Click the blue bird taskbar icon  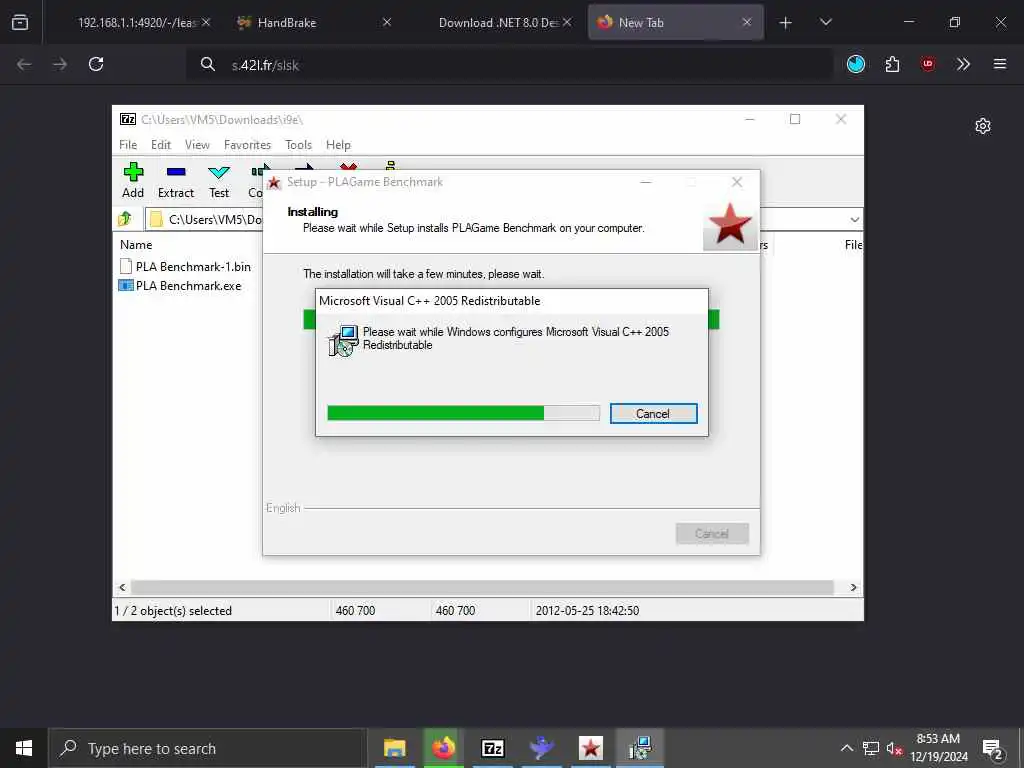[x=541, y=748]
